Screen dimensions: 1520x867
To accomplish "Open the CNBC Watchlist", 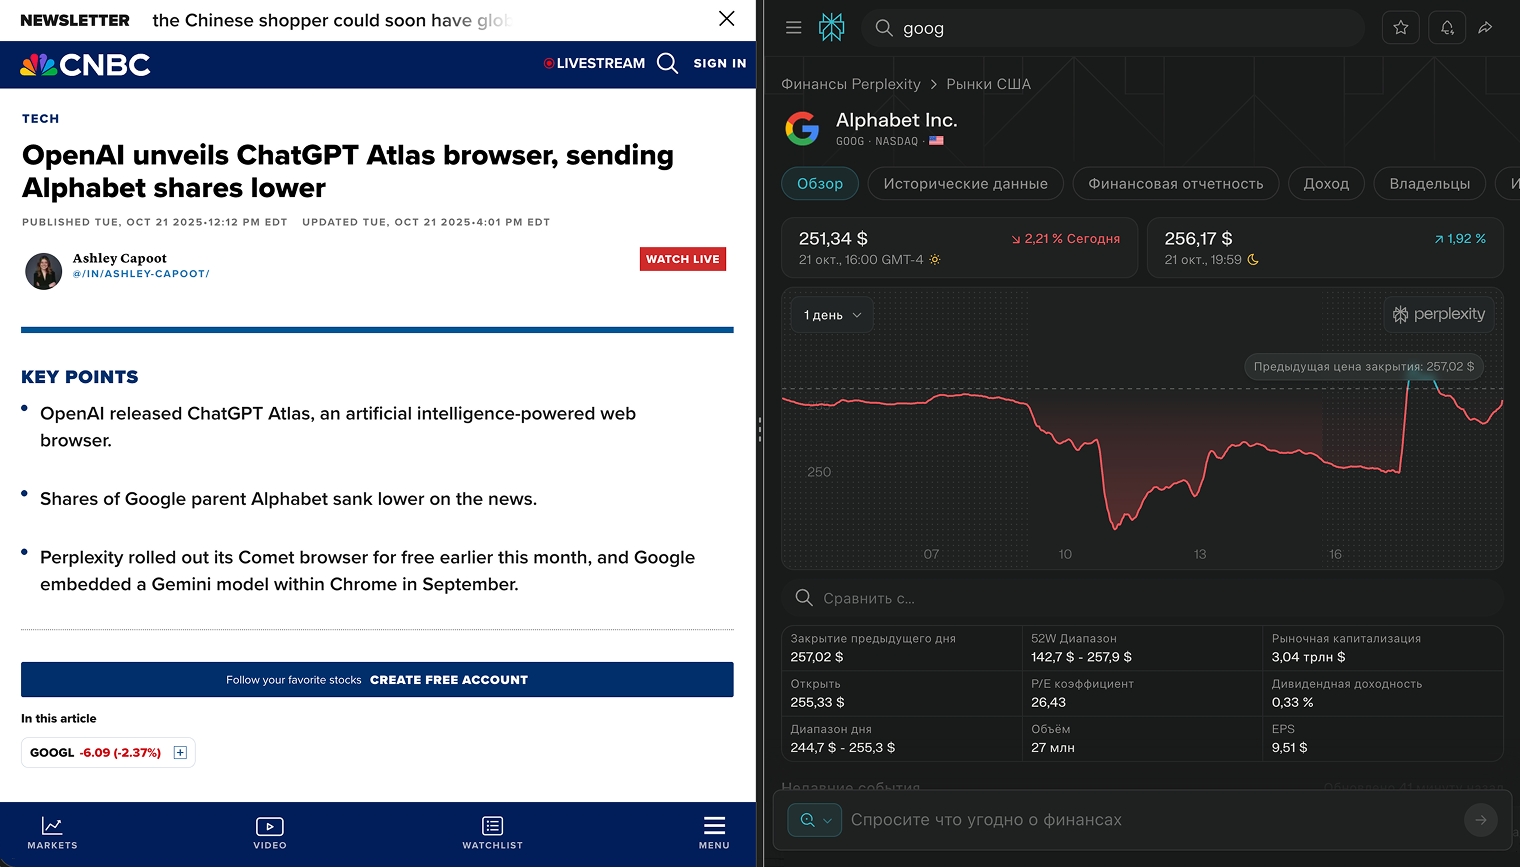I will [492, 832].
